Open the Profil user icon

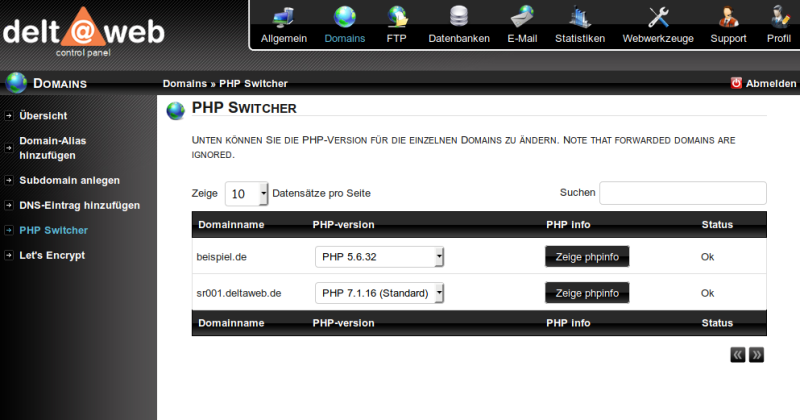[x=779, y=17]
